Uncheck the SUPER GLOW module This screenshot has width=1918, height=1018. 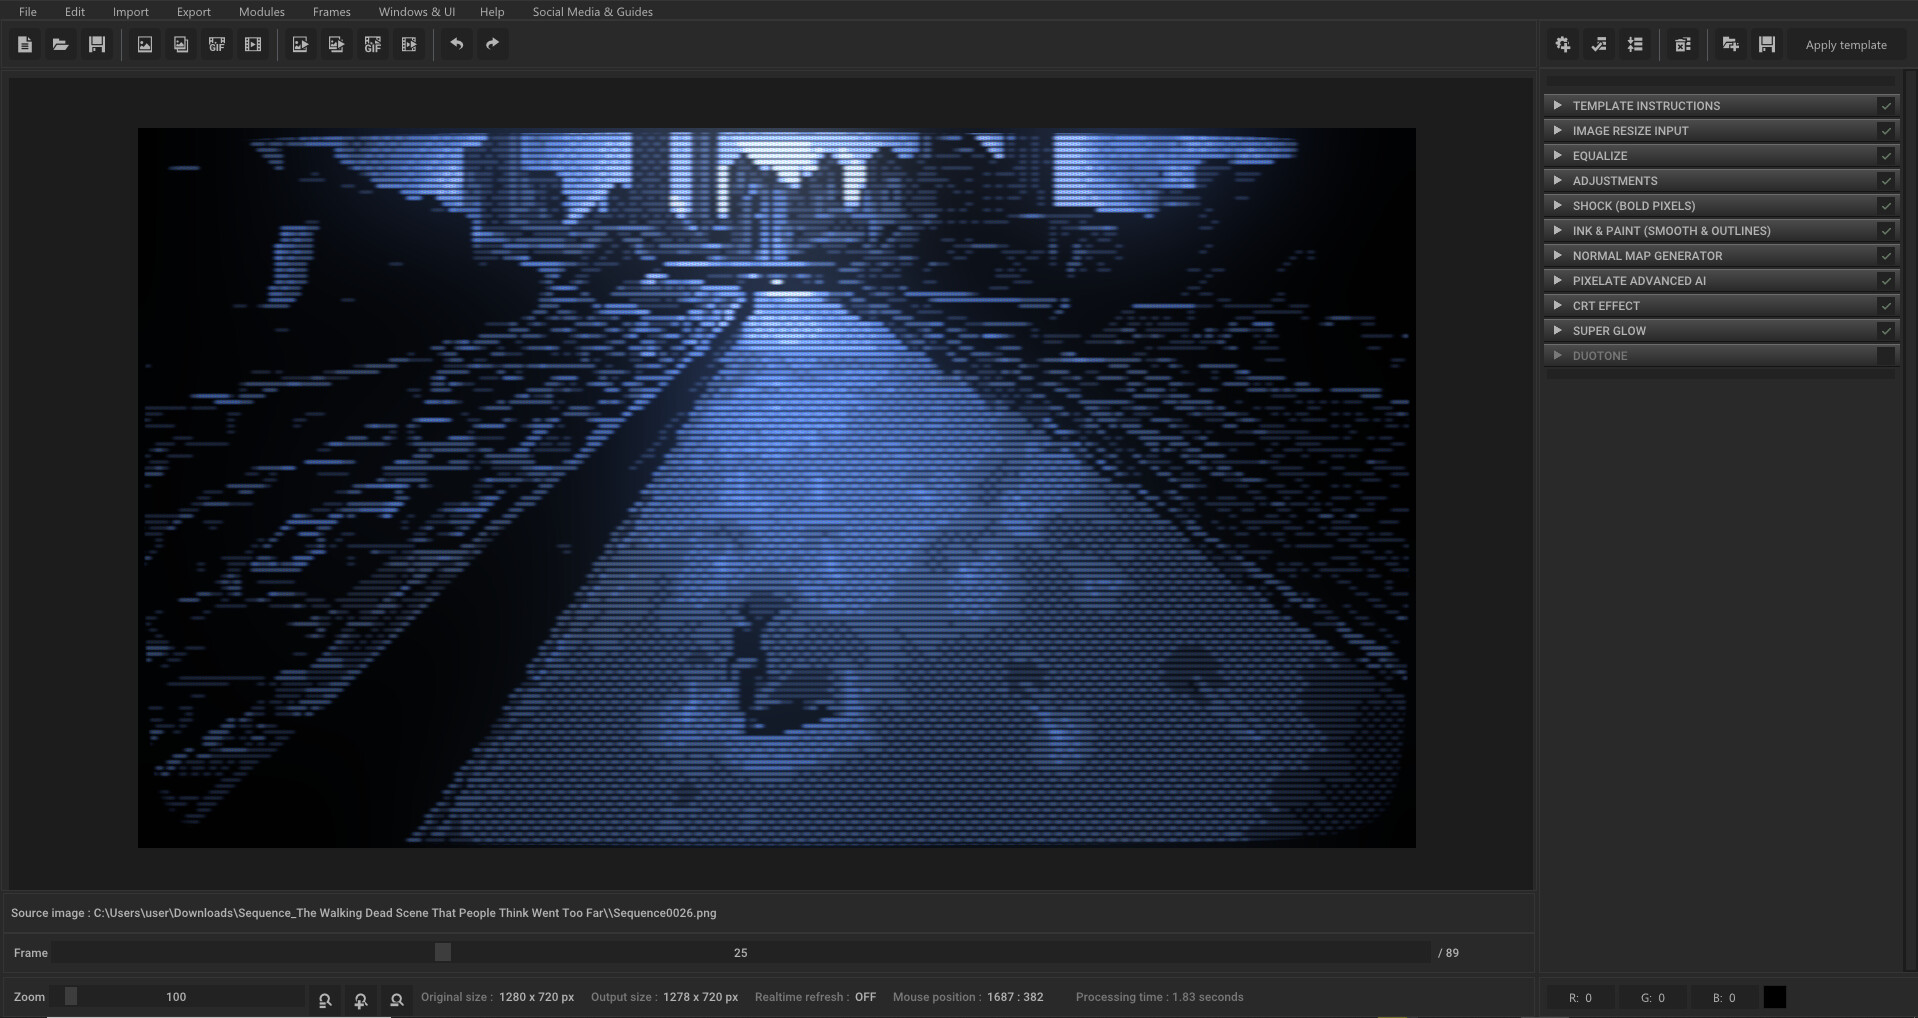(x=1886, y=330)
